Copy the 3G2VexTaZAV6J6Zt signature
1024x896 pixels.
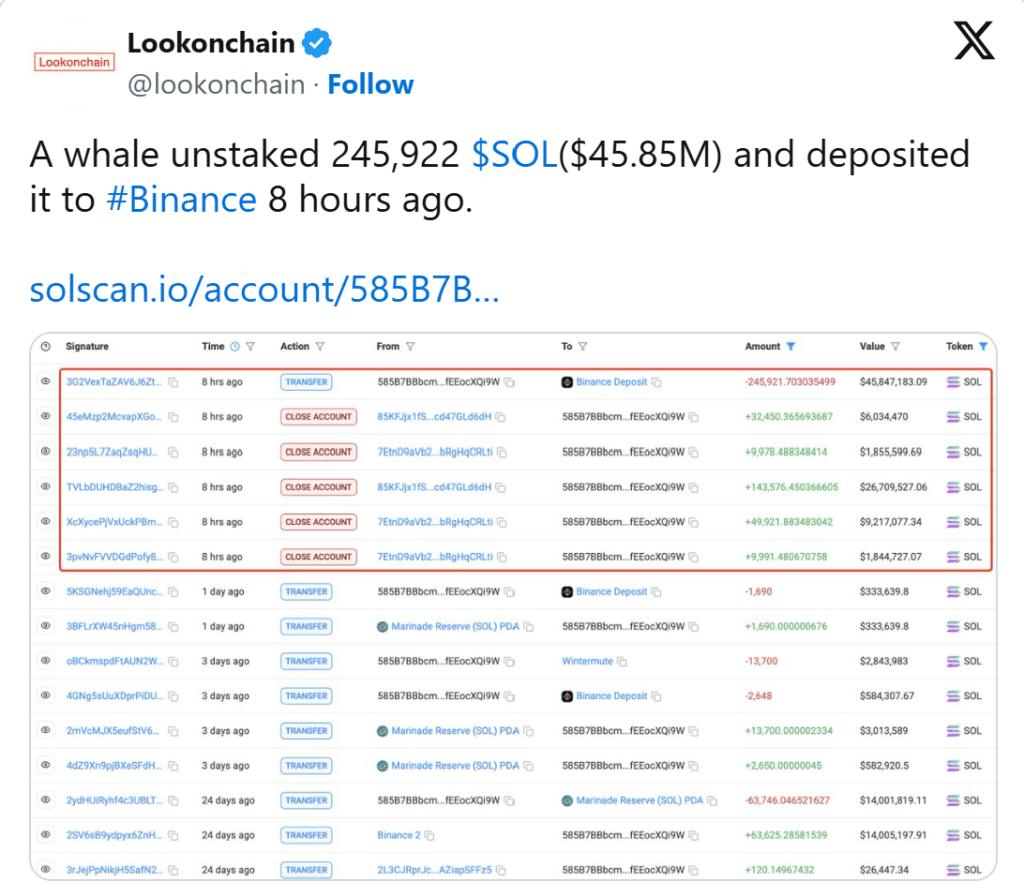click(174, 382)
